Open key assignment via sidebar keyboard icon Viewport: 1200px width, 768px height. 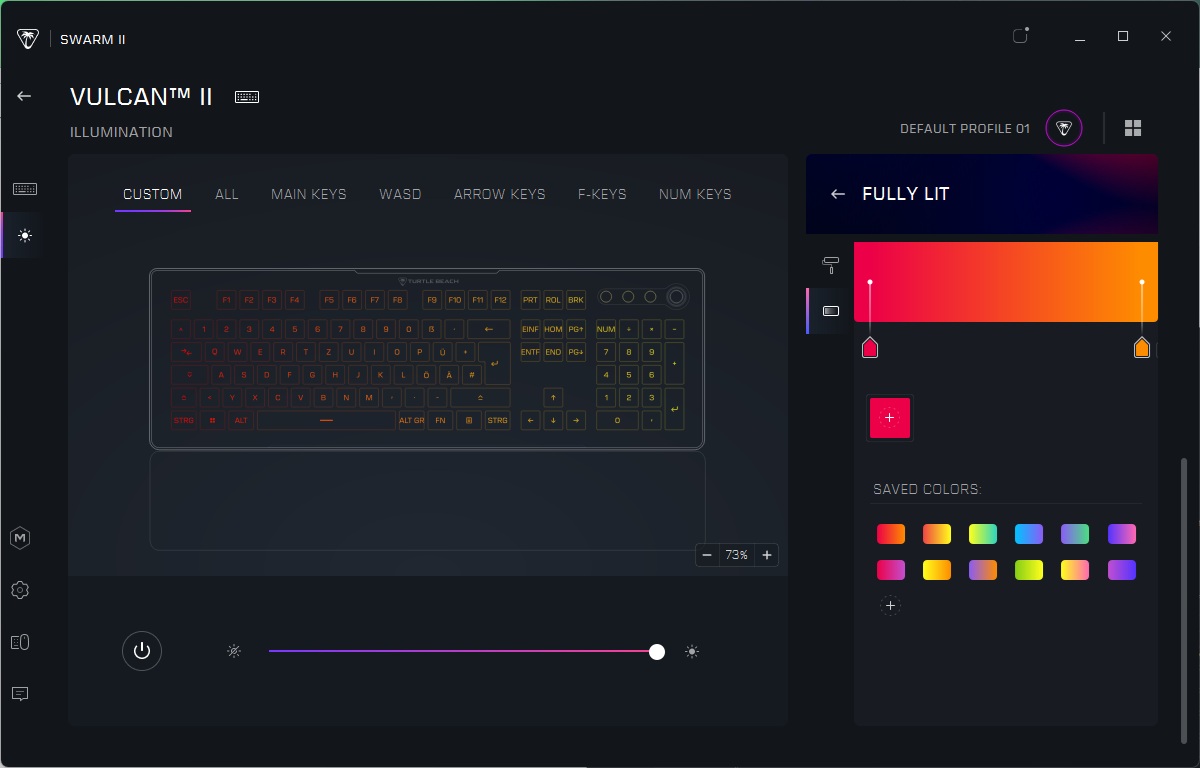[x=25, y=189]
